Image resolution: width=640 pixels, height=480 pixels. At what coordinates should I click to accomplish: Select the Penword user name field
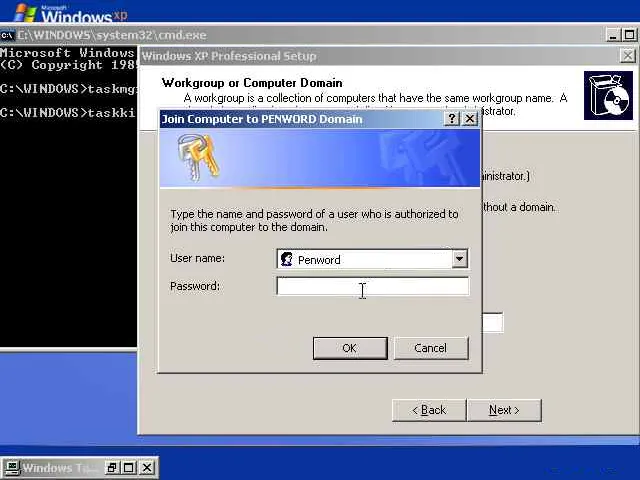tap(372, 259)
